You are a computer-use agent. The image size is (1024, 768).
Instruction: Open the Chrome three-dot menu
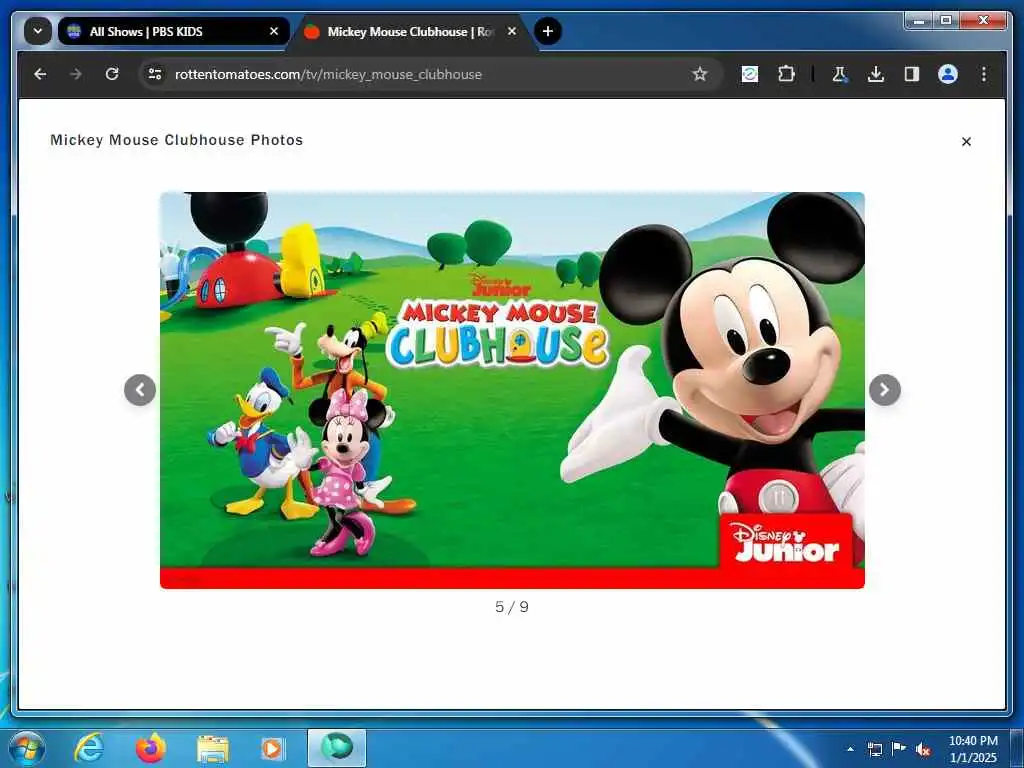click(984, 74)
